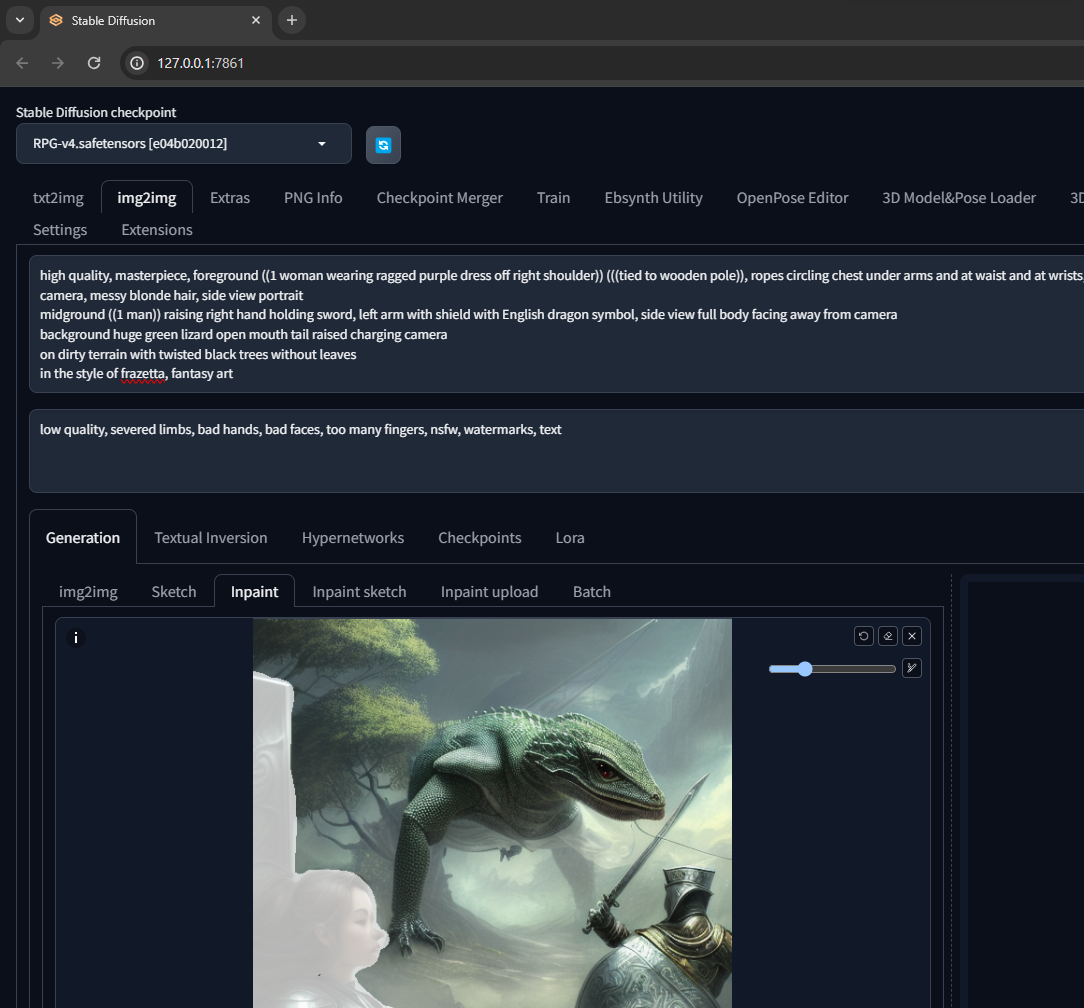This screenshot has height=1008, width=1084.
Task: Open the 3D Model&Pose Loader tab
Action: pos(959,198)
